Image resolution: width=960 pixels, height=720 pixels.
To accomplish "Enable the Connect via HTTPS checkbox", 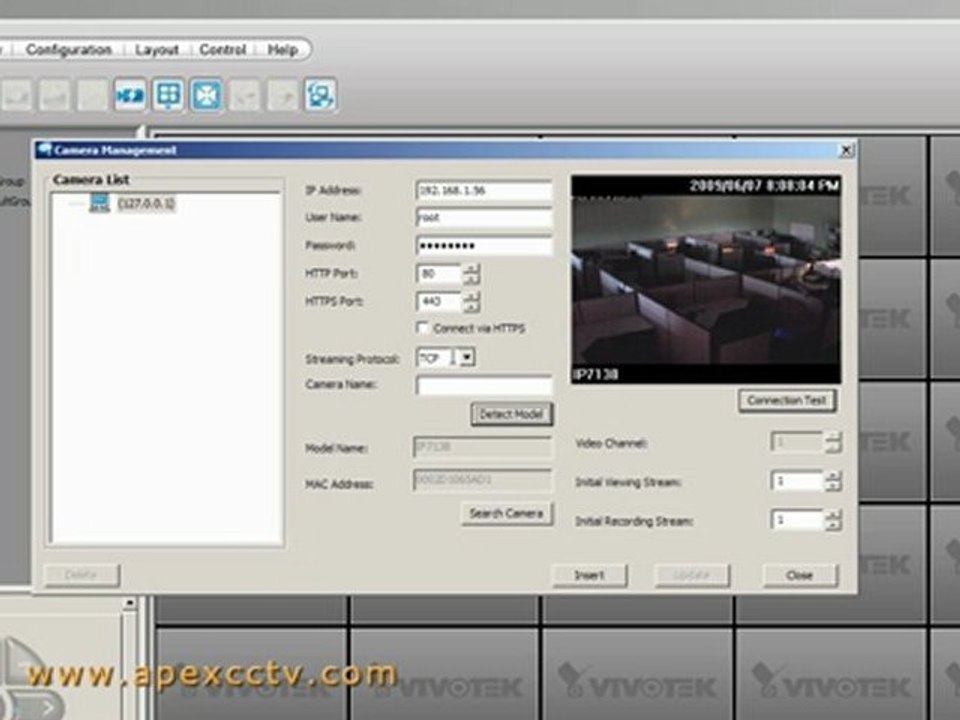I will 422,328.
